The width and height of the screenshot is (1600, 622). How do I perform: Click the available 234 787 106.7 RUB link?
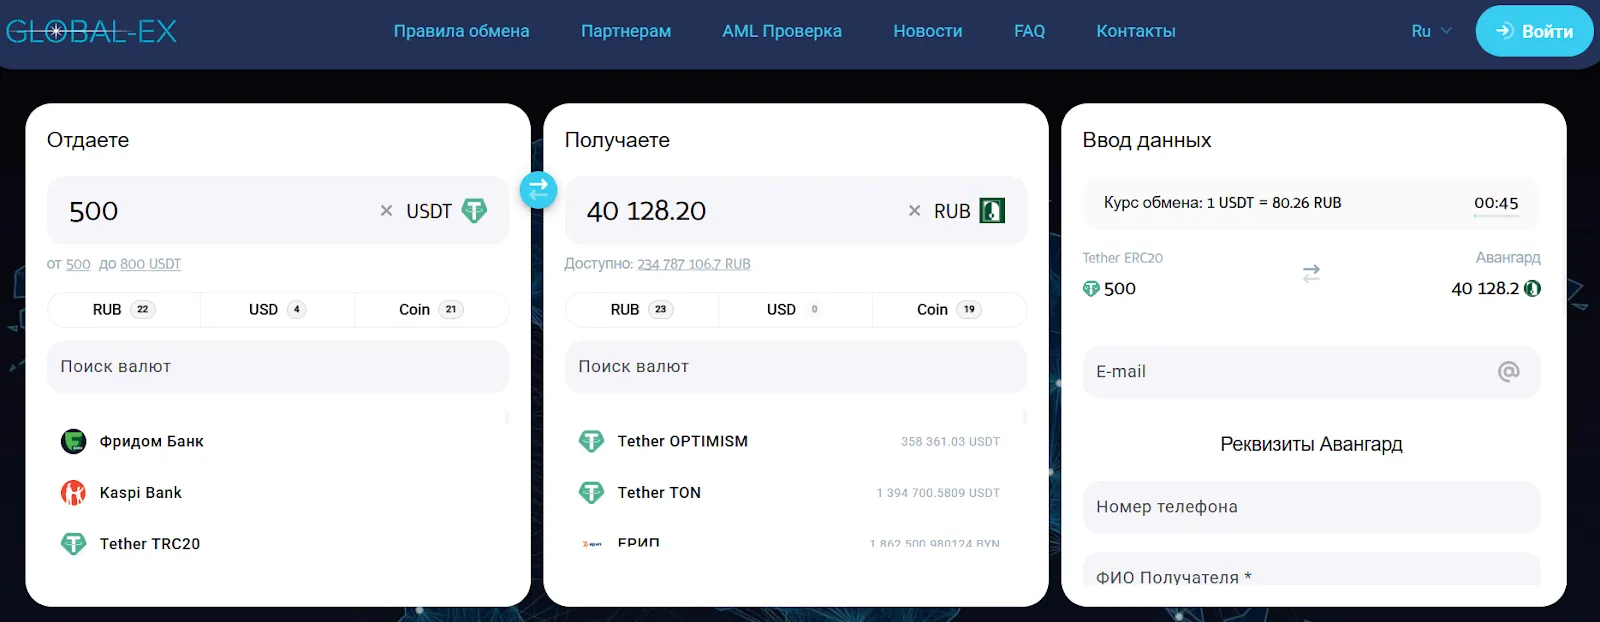[694, 264]
